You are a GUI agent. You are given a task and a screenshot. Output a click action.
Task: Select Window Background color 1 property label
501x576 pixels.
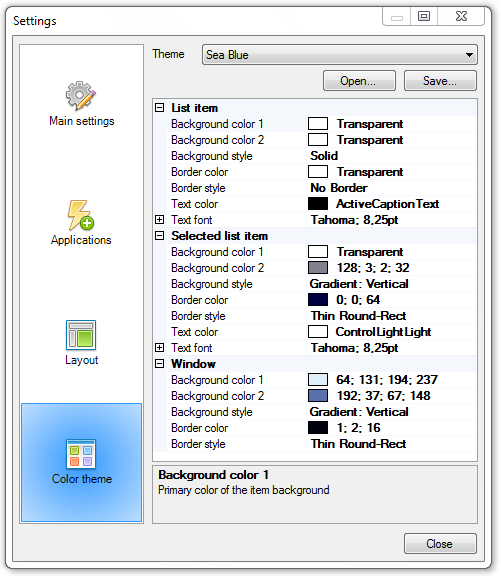[217, 380]
